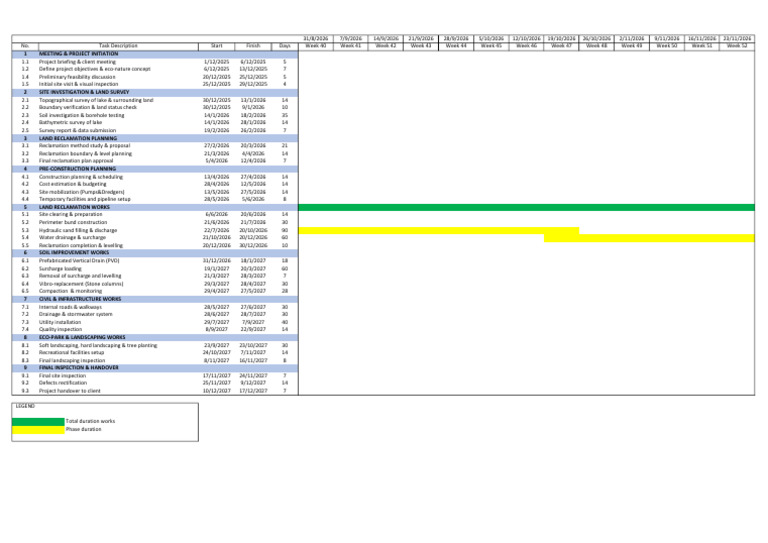Select section 'SITE INVESTIGATION & LAND SURVEY'
The width and height of the screenshot is (768, 543).
point(84,92)
